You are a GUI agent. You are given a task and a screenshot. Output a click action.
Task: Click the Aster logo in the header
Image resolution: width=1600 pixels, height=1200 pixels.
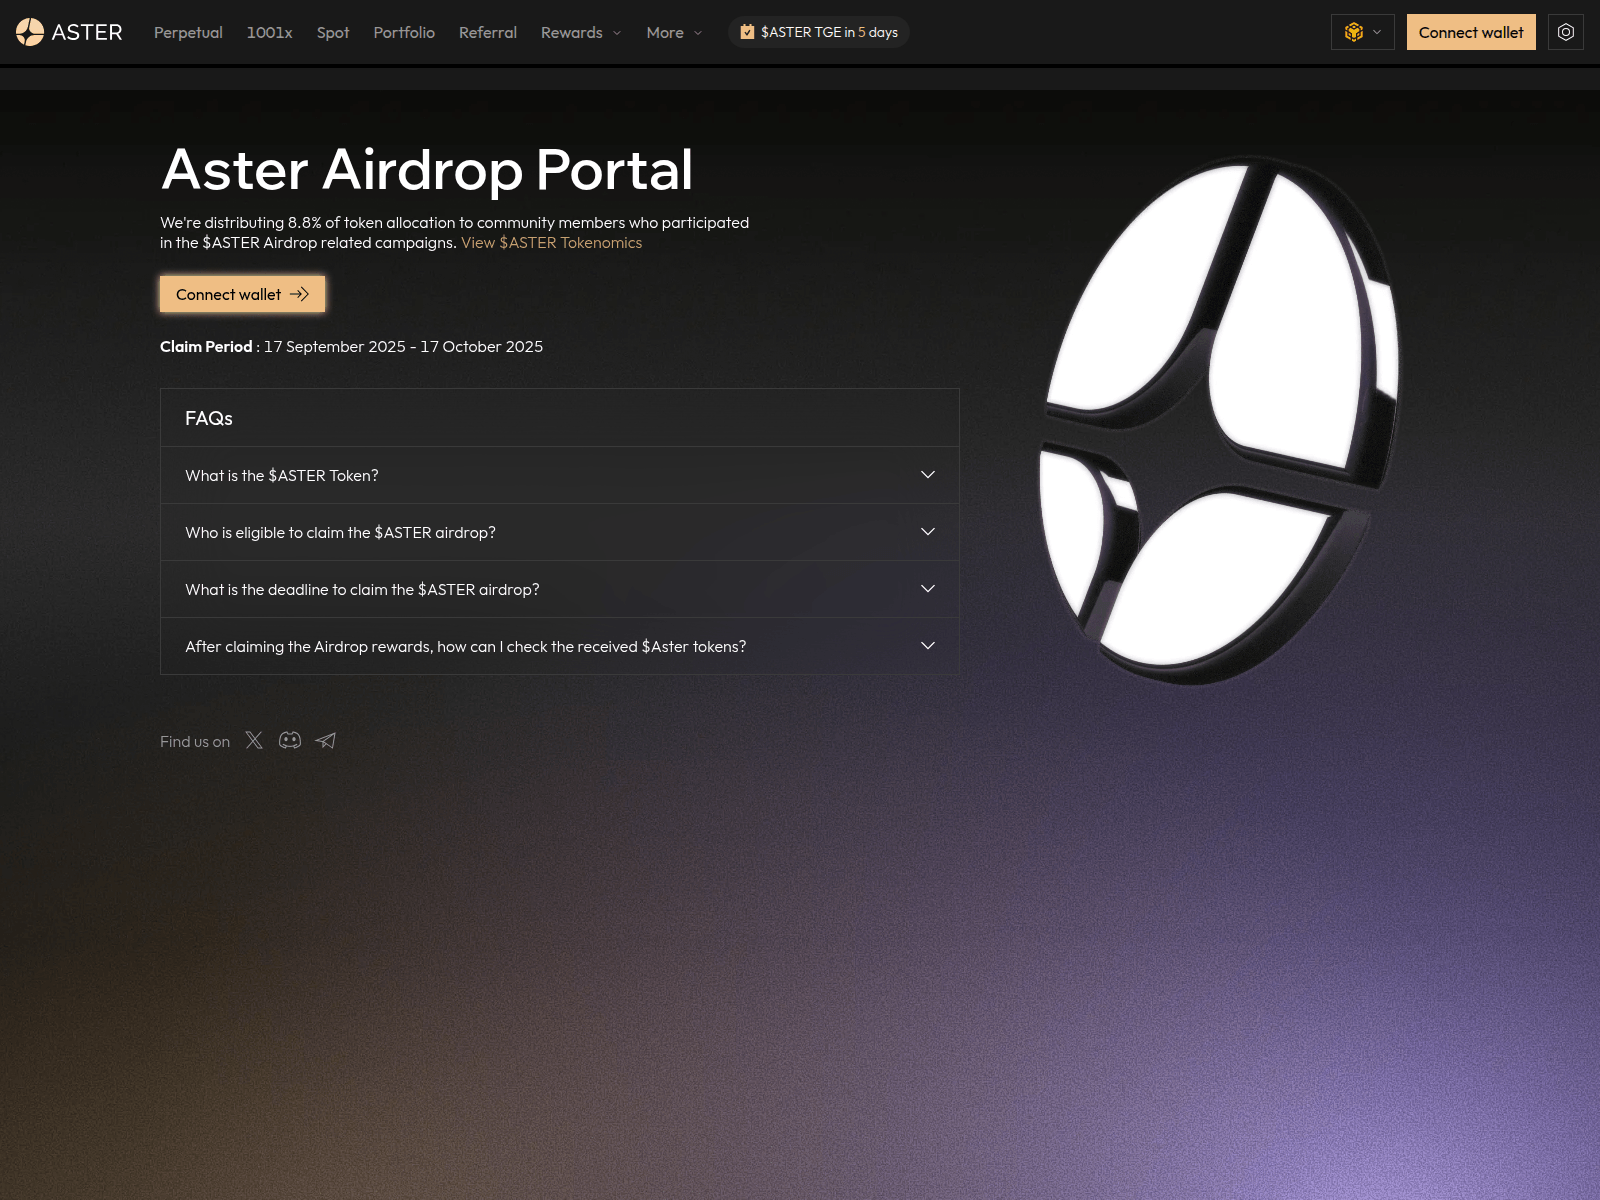click(66, 31)
